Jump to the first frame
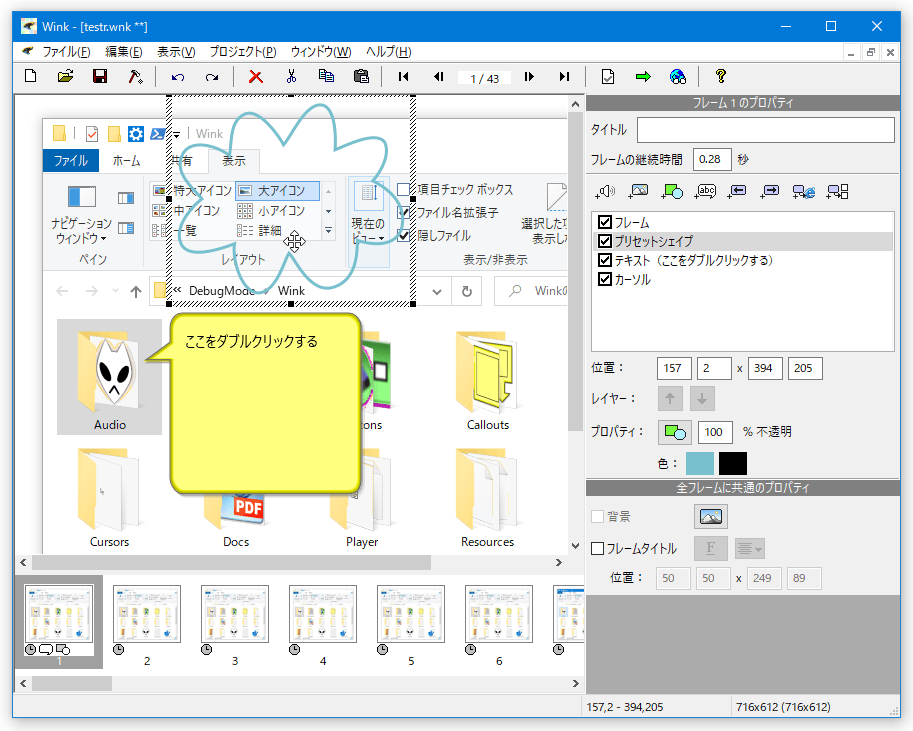This screenshot has height=731, width=913. 403,76
